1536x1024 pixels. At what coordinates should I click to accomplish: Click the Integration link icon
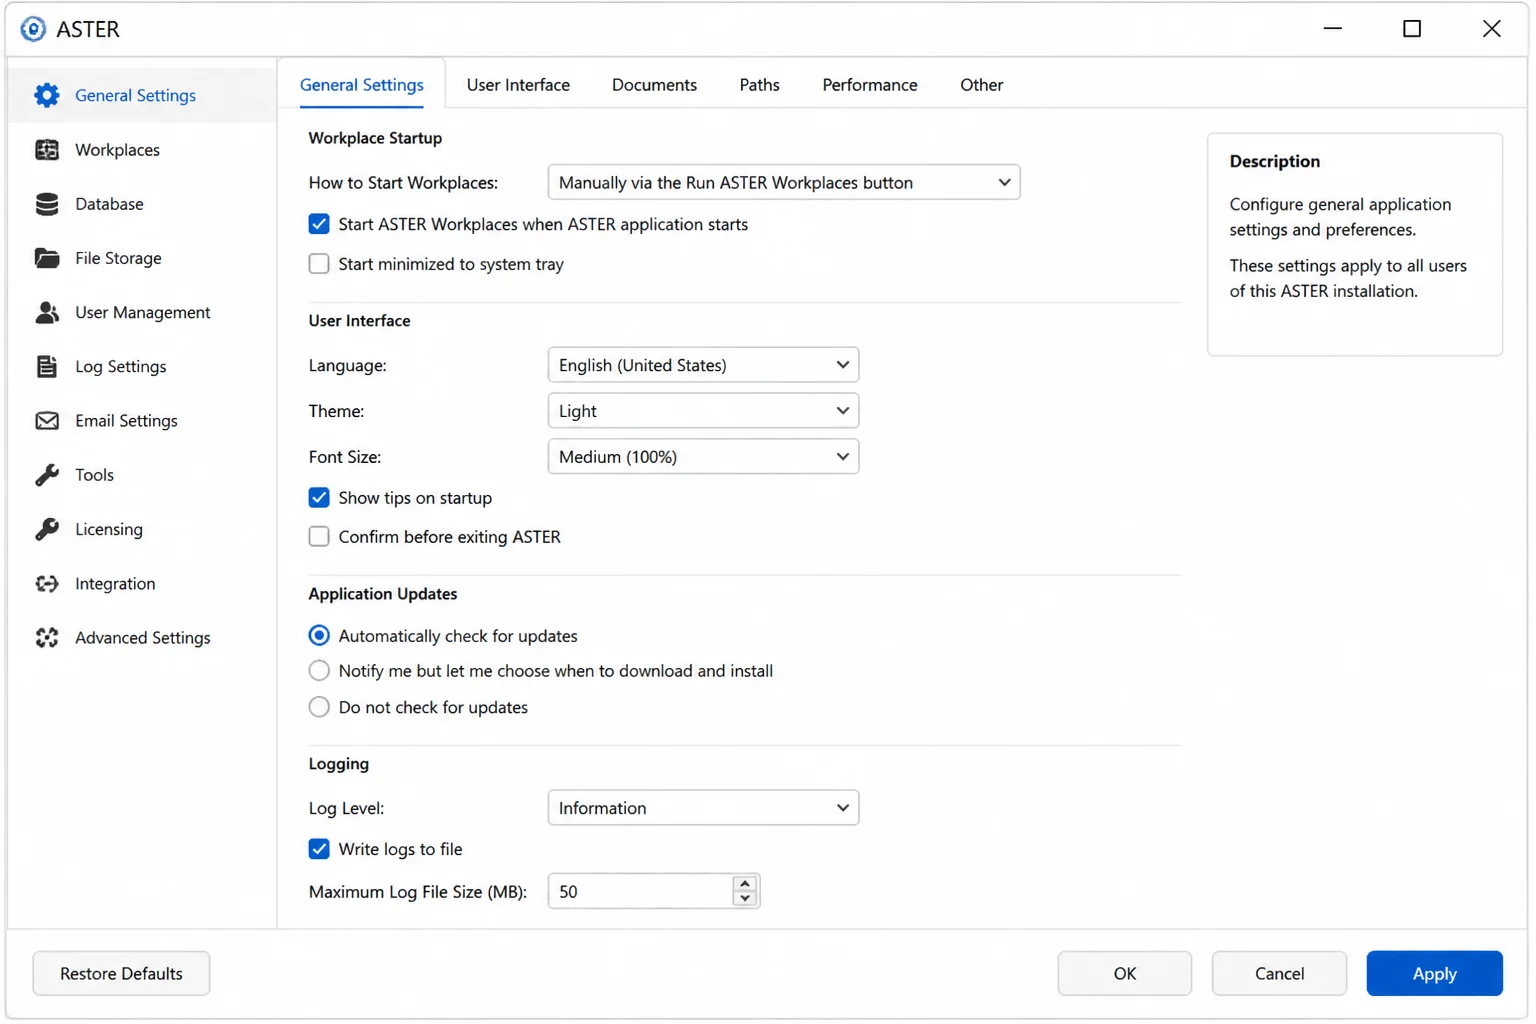47,583
